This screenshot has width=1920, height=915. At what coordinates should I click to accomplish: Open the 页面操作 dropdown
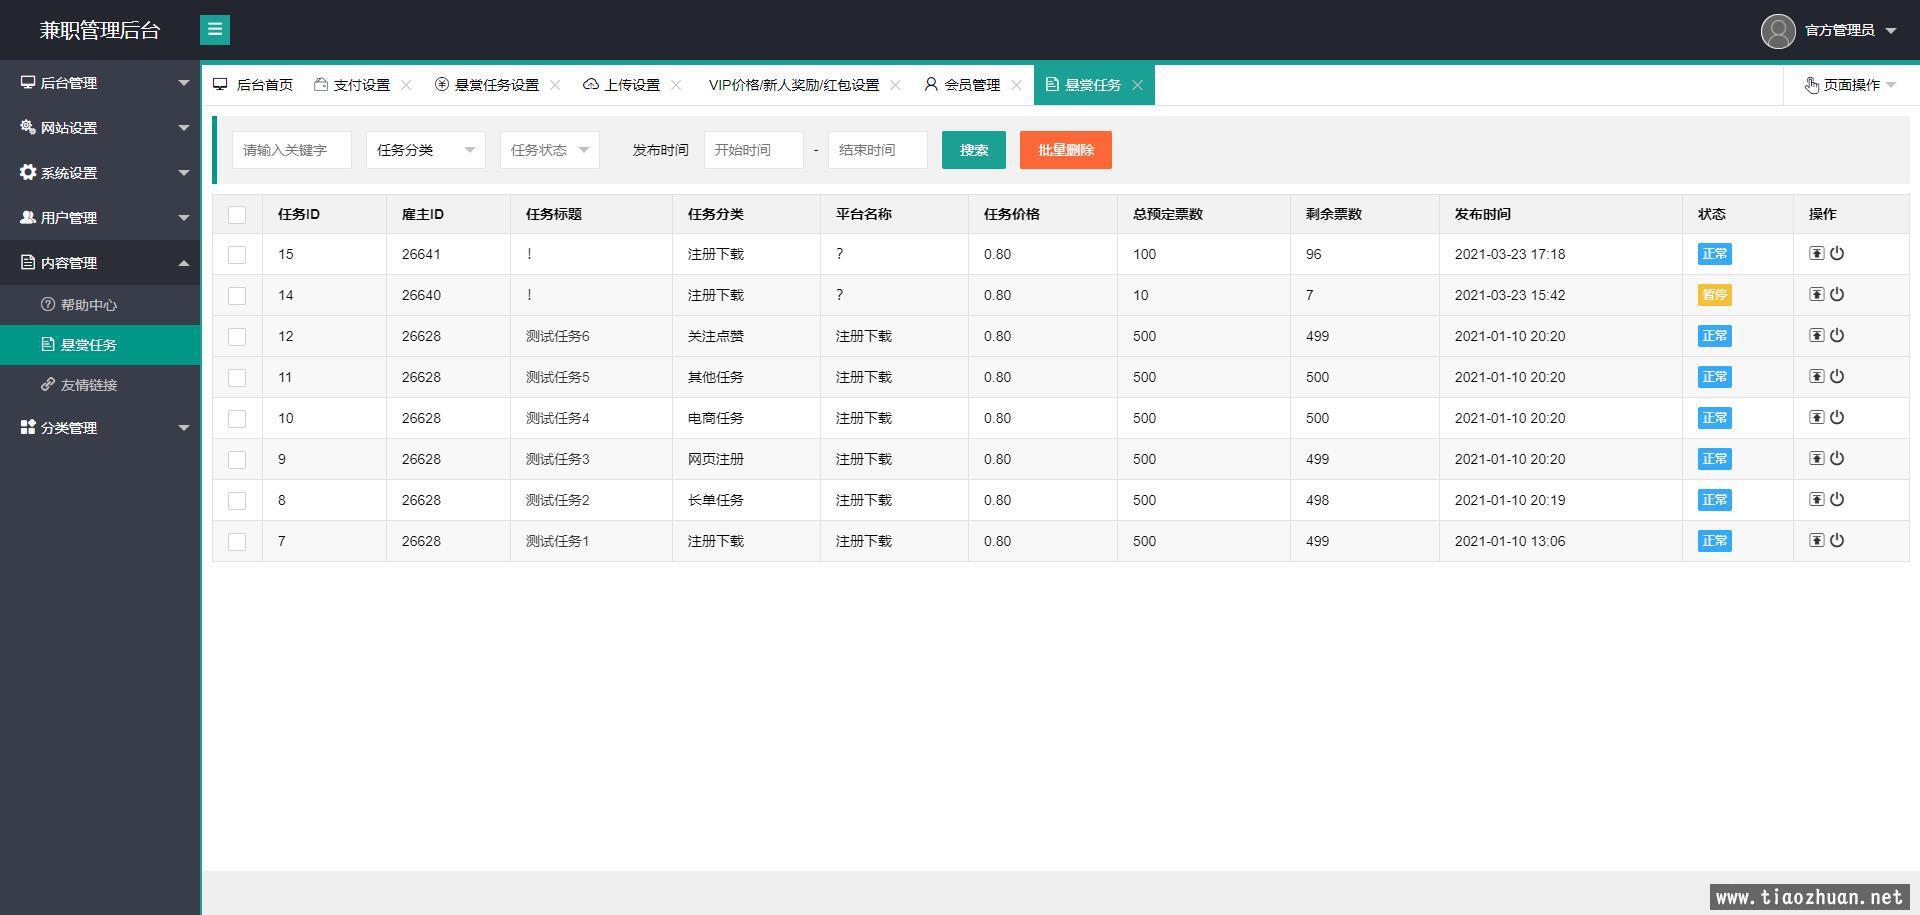click(x=1850, y=85)
